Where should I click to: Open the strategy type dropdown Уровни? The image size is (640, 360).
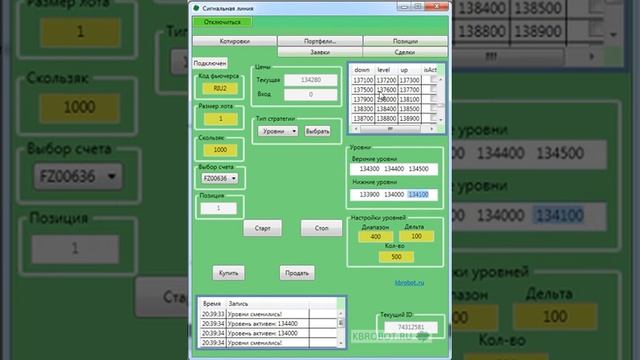coord(278,131)
